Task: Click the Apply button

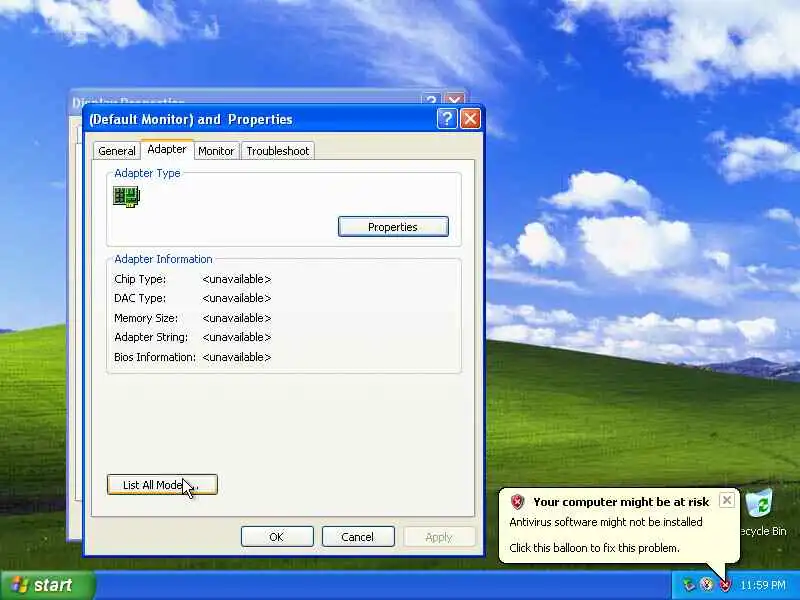Action: [439, 537]
